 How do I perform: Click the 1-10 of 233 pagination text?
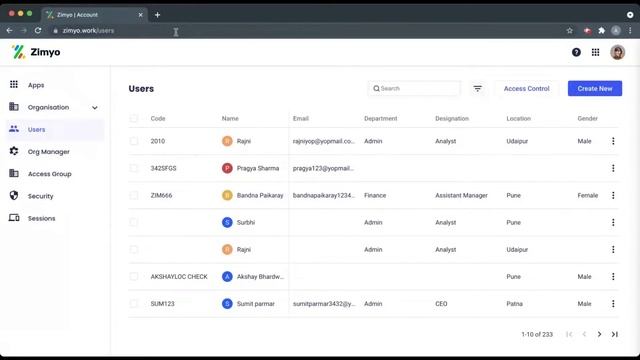click(537, 334)
